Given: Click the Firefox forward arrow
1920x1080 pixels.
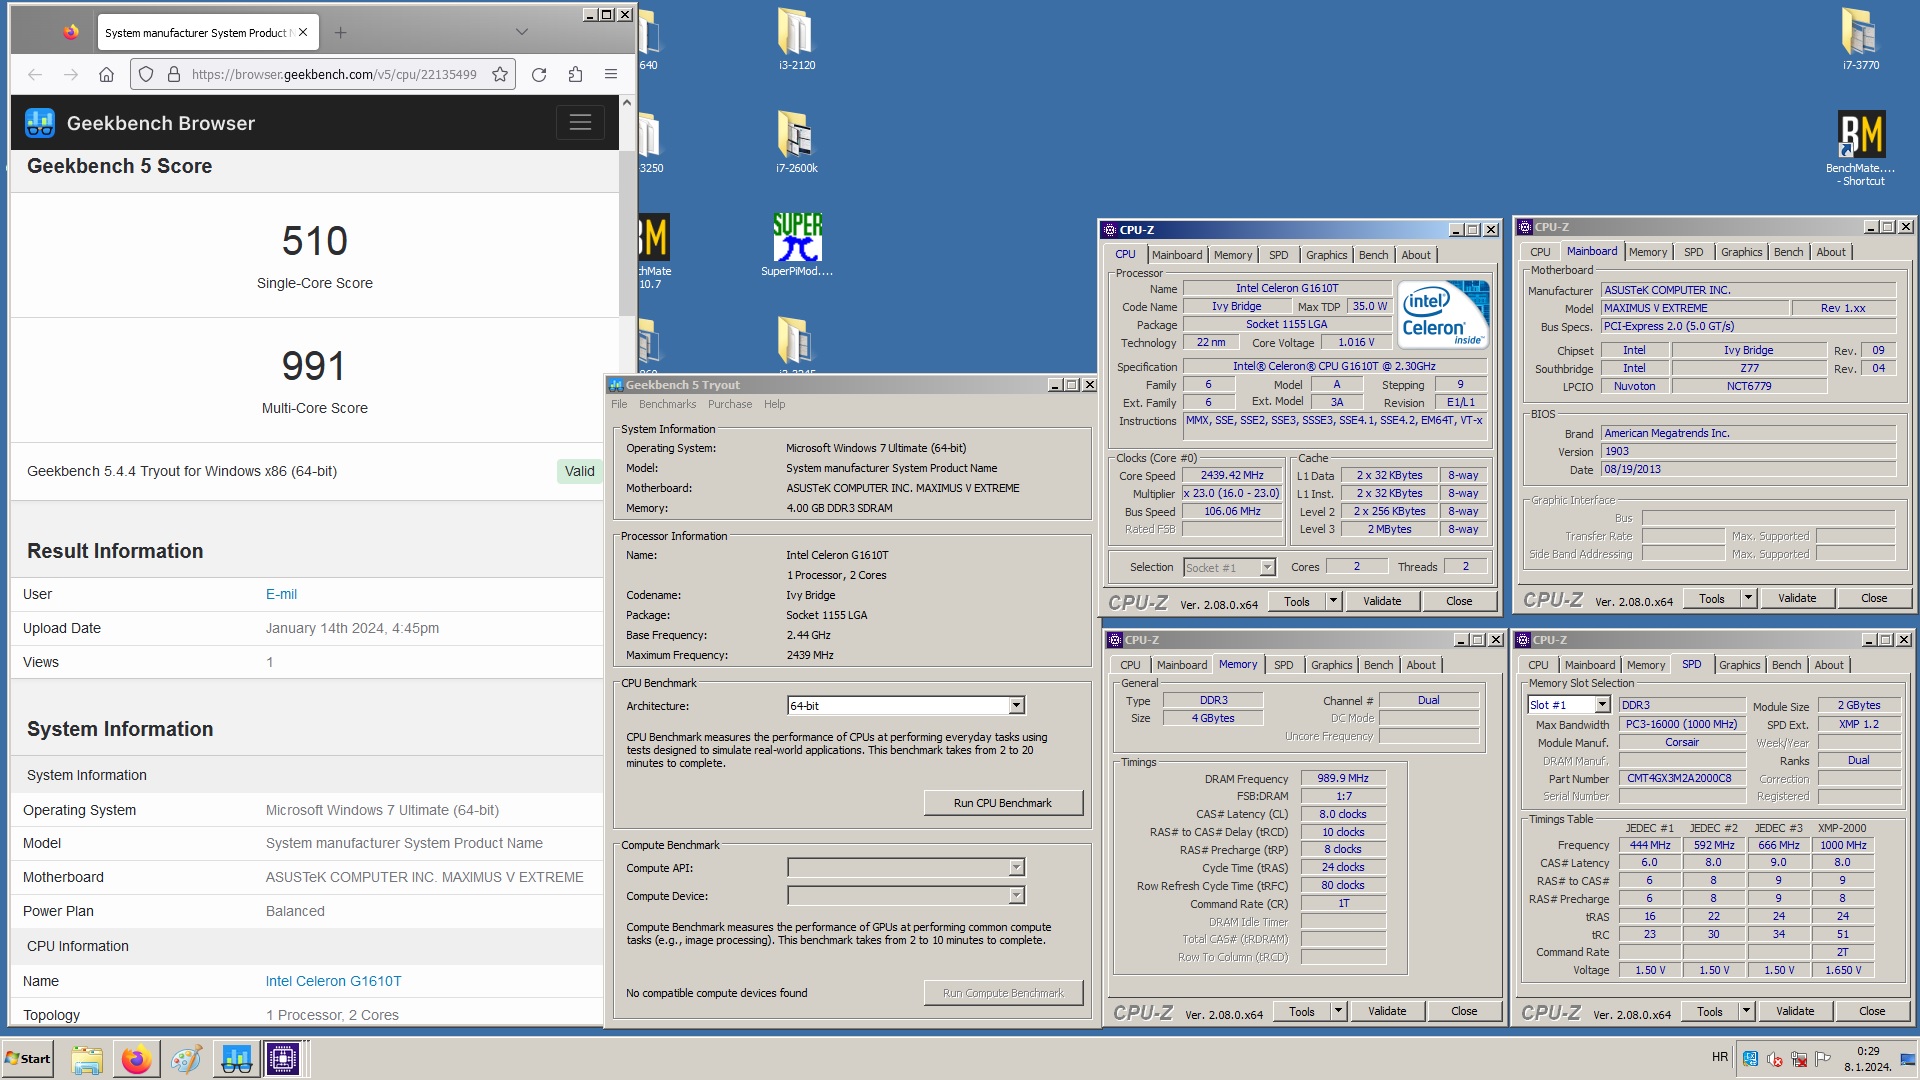Looking at the screenshot, I should tap(71, 74).
